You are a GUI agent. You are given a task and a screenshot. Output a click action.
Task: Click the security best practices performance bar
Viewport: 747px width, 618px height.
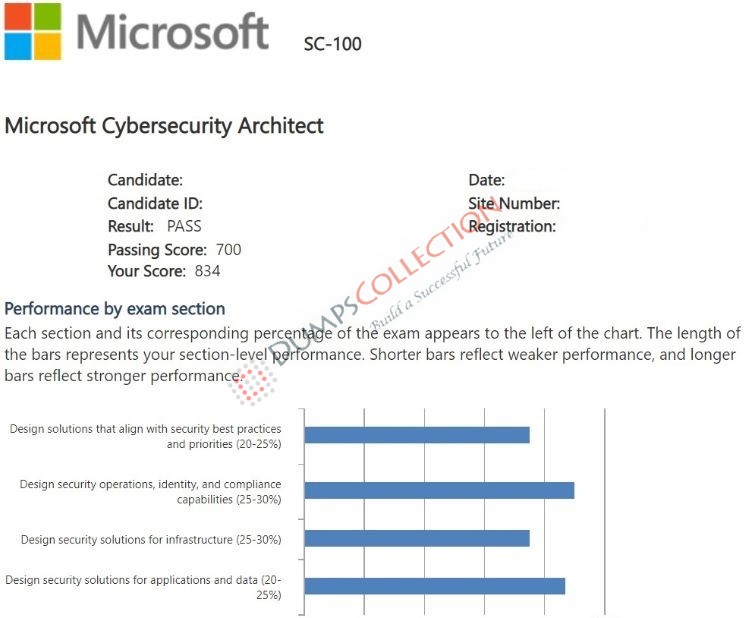tap(417, 435)
